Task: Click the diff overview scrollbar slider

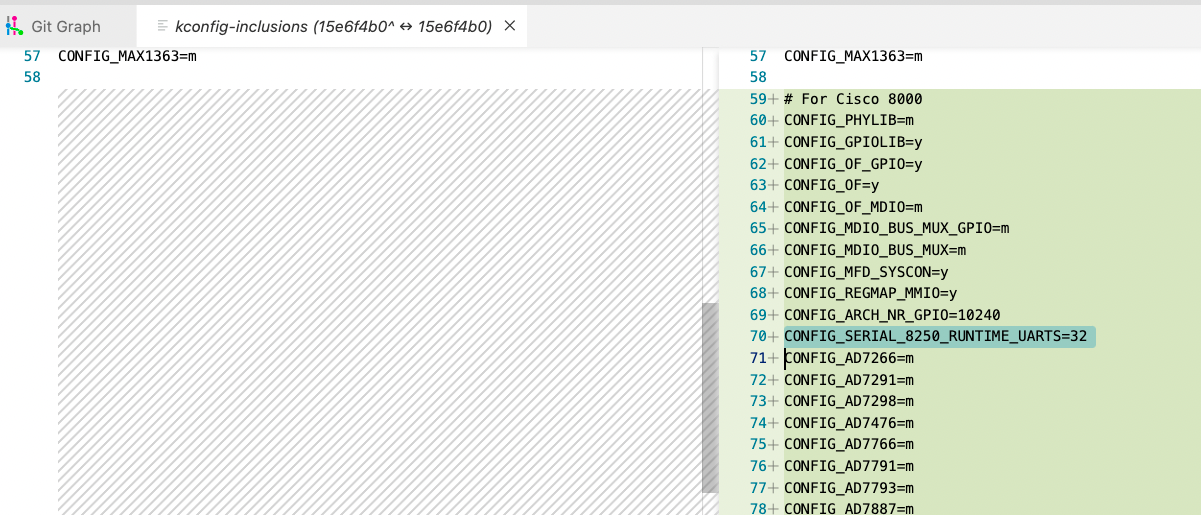Action: tap(710, 398)
